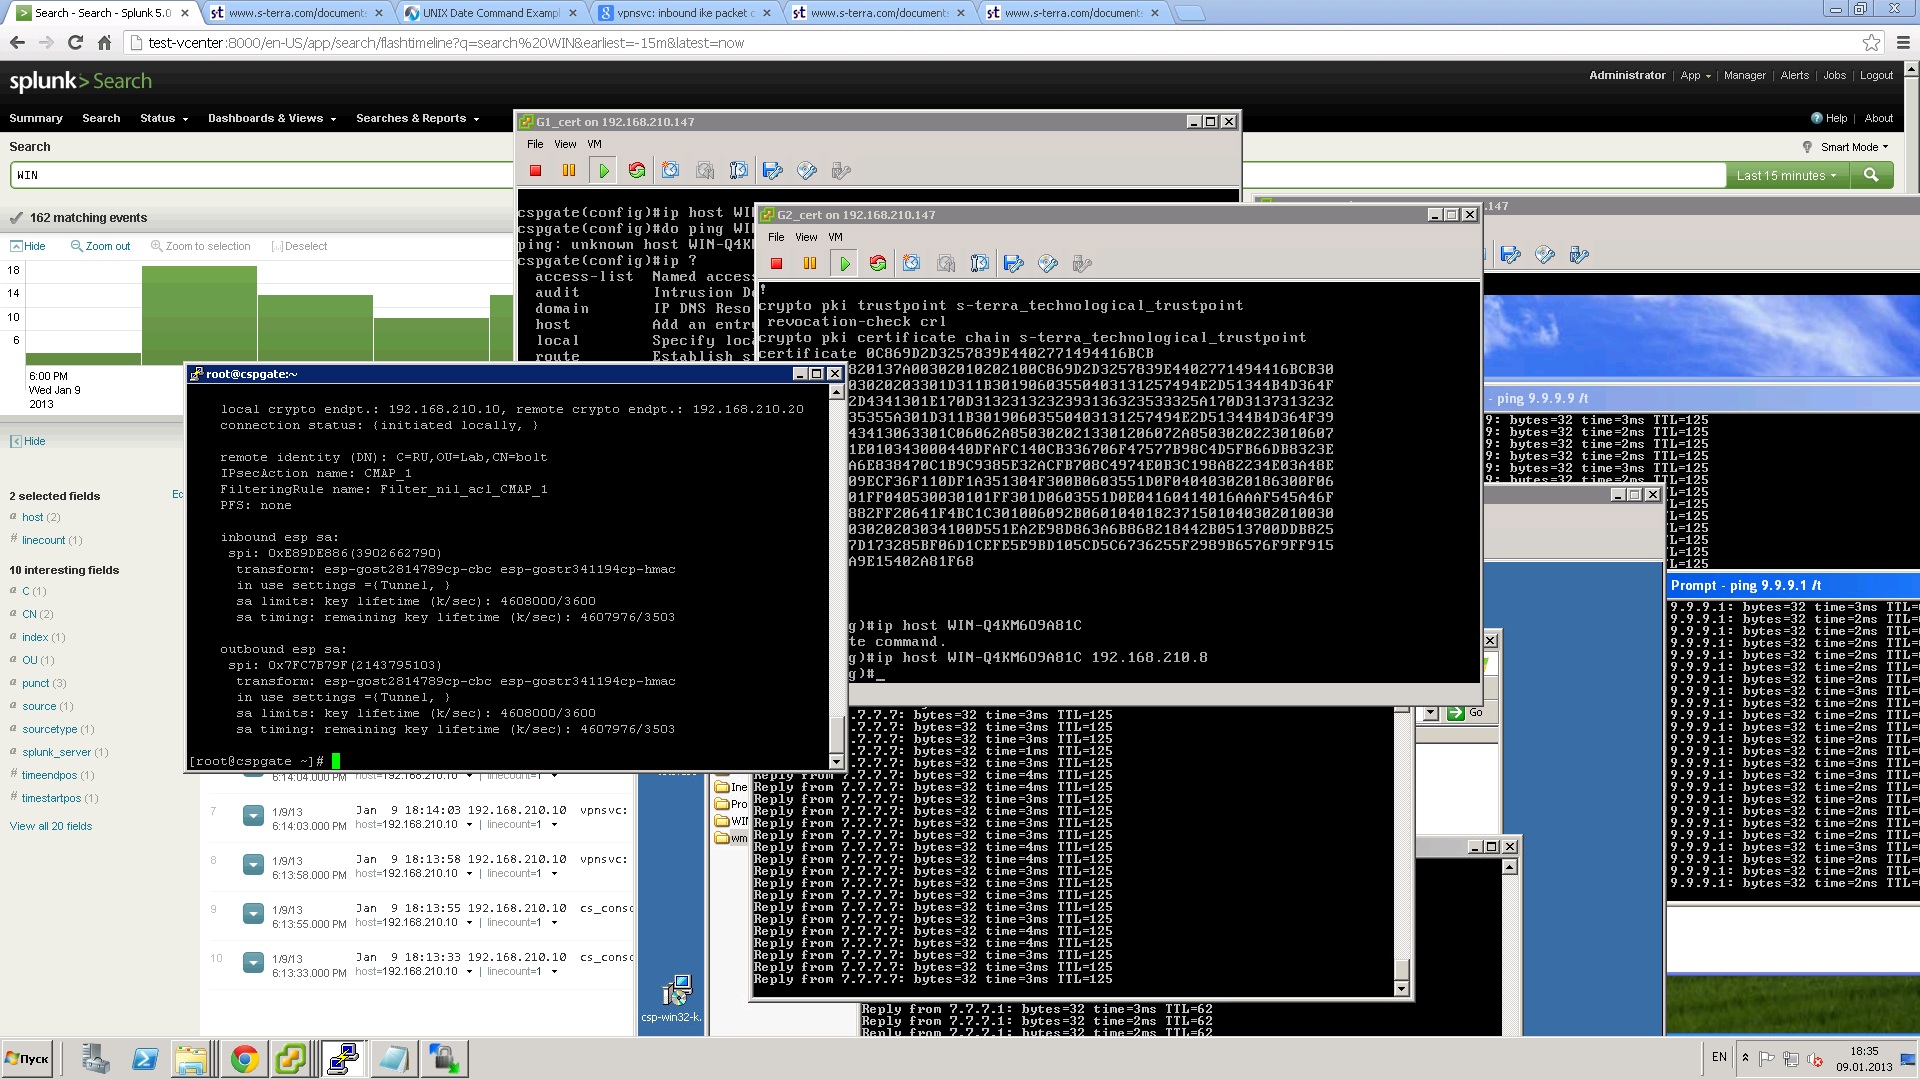The image size is (1920, 1080).
Task: Click the USB device icon in the background VM window
Action: 1579,255
